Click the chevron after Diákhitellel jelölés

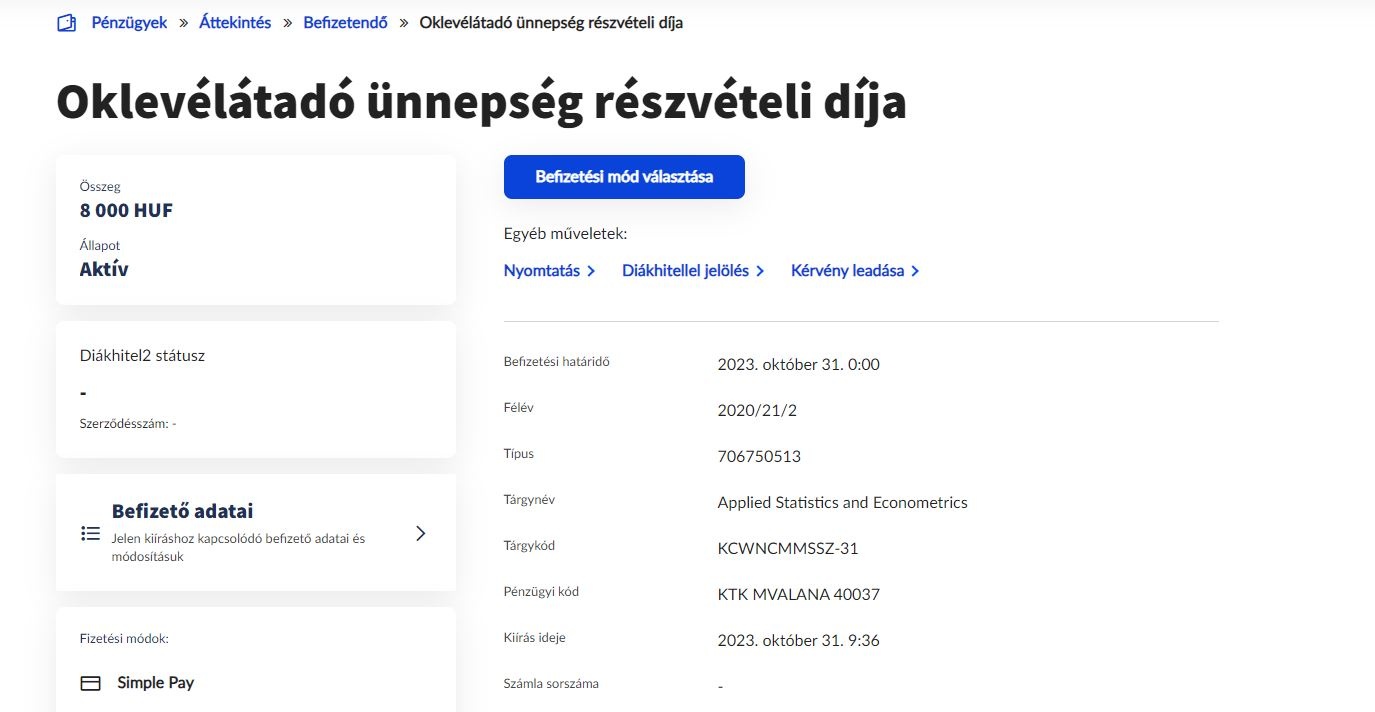click(760, 271)
